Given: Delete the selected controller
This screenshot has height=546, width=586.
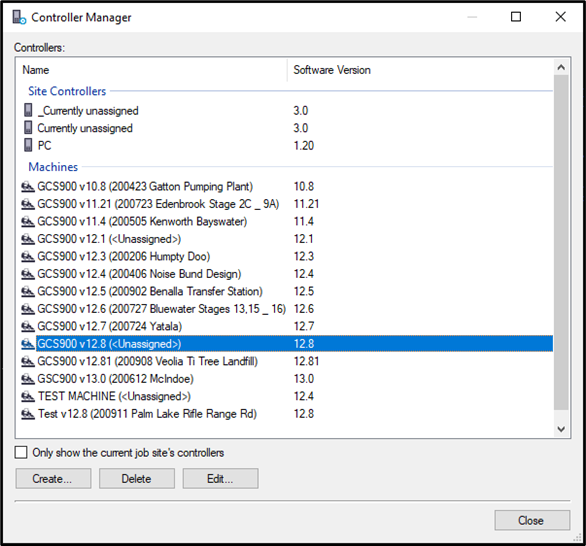Looking at the screenshot, I should [x=137, y=478].
